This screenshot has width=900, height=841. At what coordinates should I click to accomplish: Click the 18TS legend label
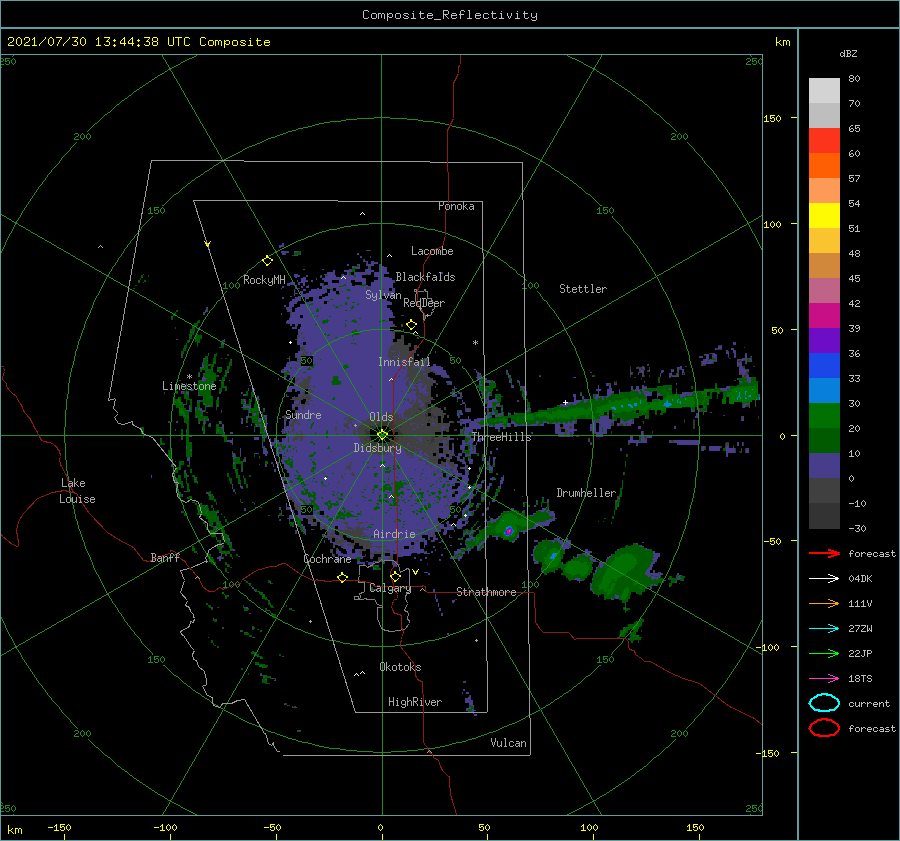click(860, 679)
